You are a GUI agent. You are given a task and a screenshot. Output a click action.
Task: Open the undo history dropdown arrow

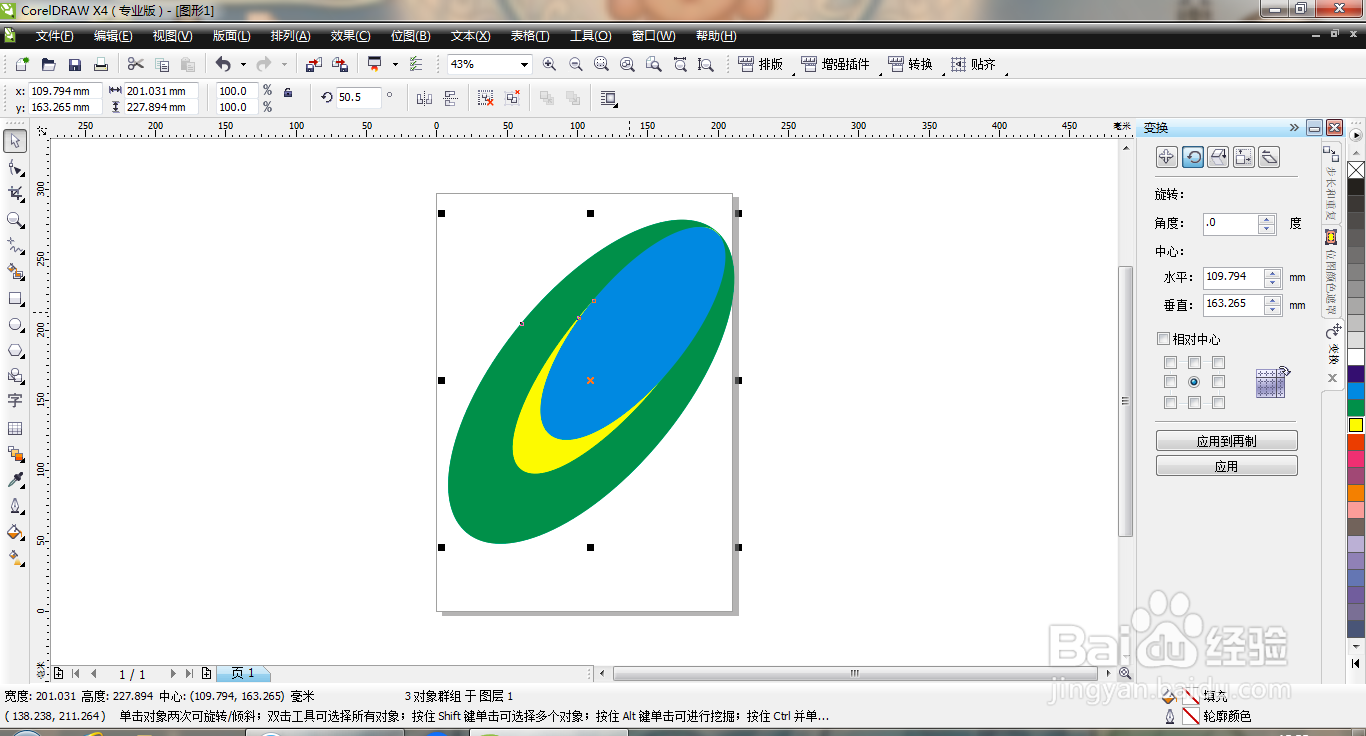tap(243, 64)
